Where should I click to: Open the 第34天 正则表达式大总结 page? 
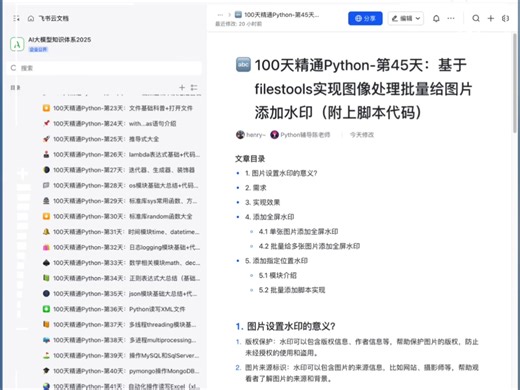pyautogui.click(x=127, y=278)
